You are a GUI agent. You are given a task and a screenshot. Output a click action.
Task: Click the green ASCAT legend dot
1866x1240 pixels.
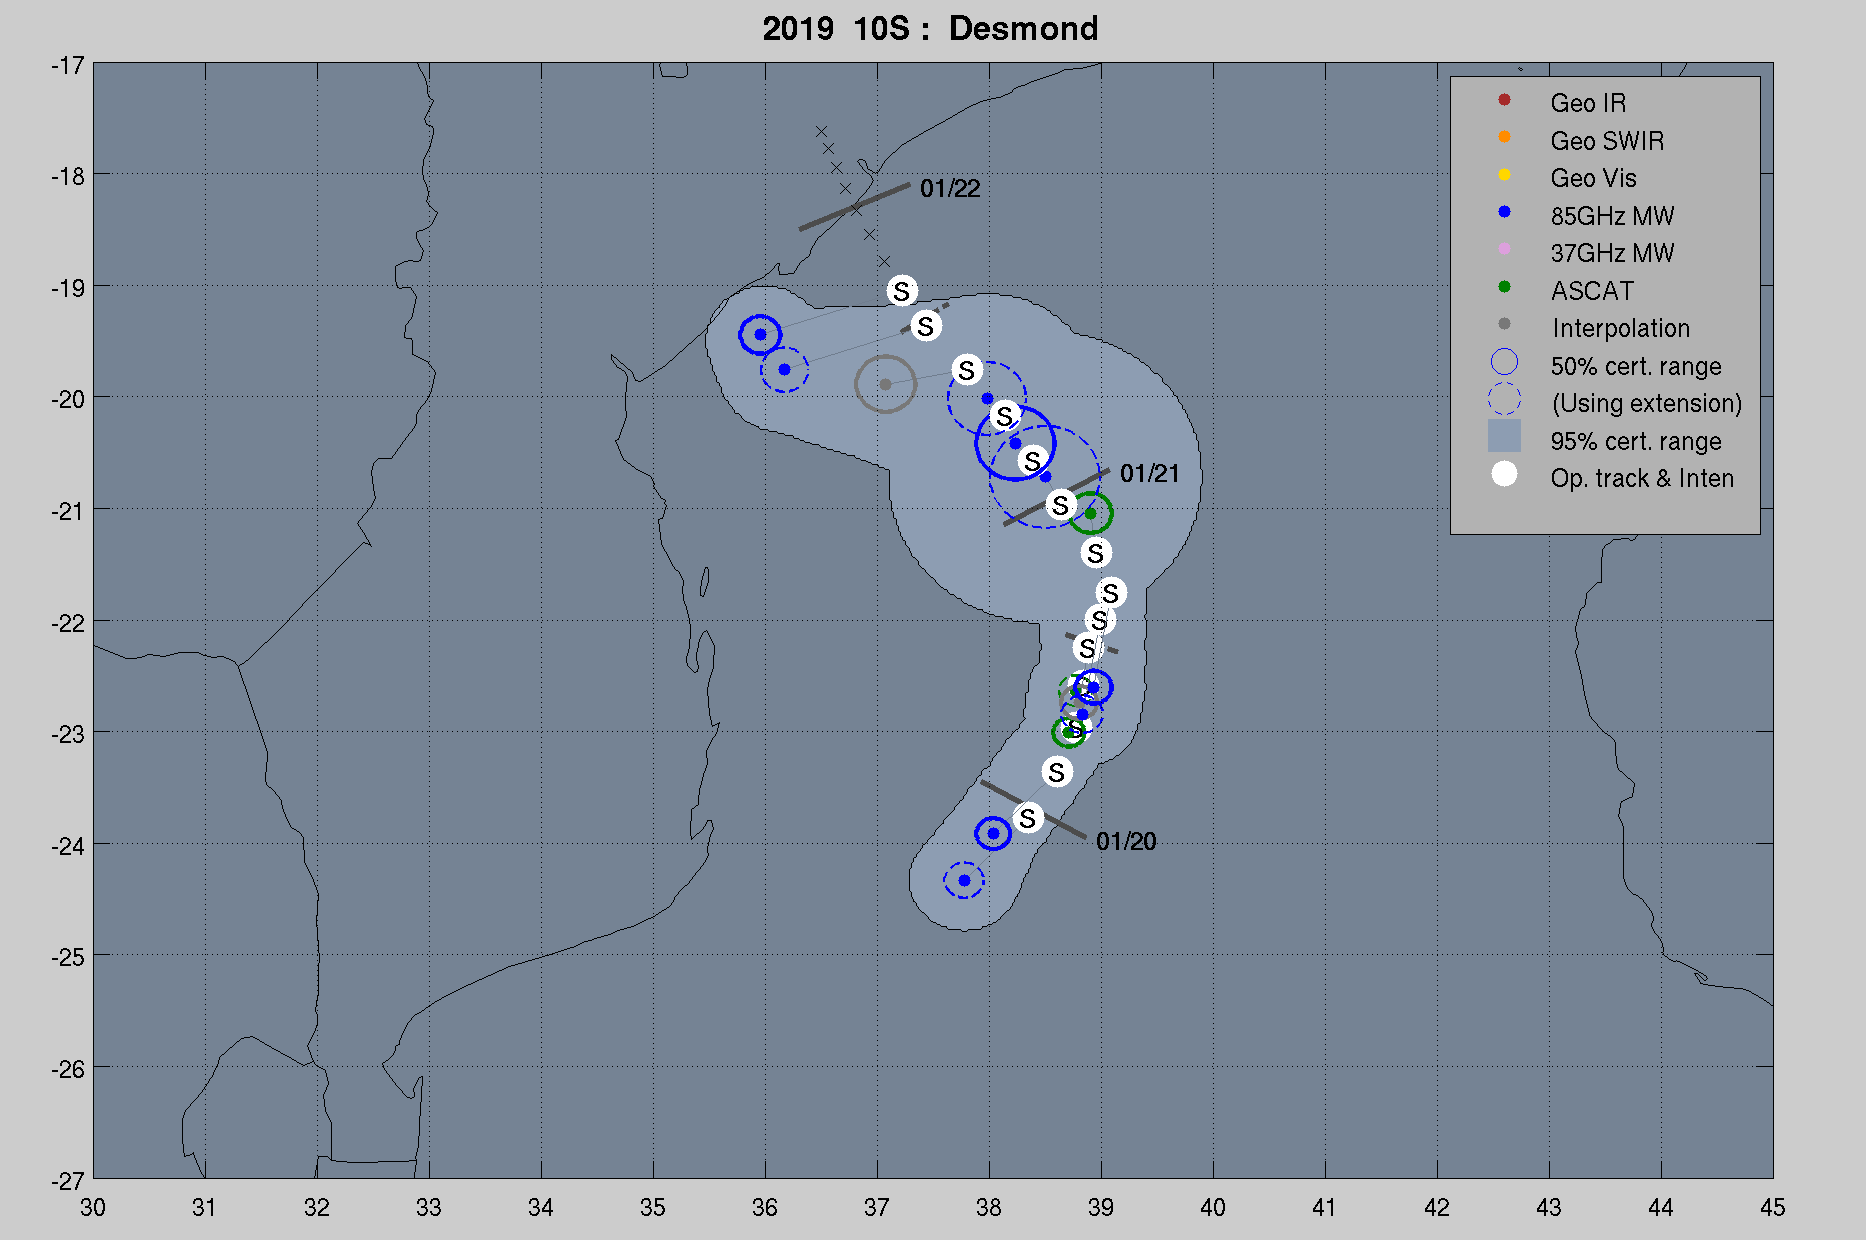[1504, 287]
